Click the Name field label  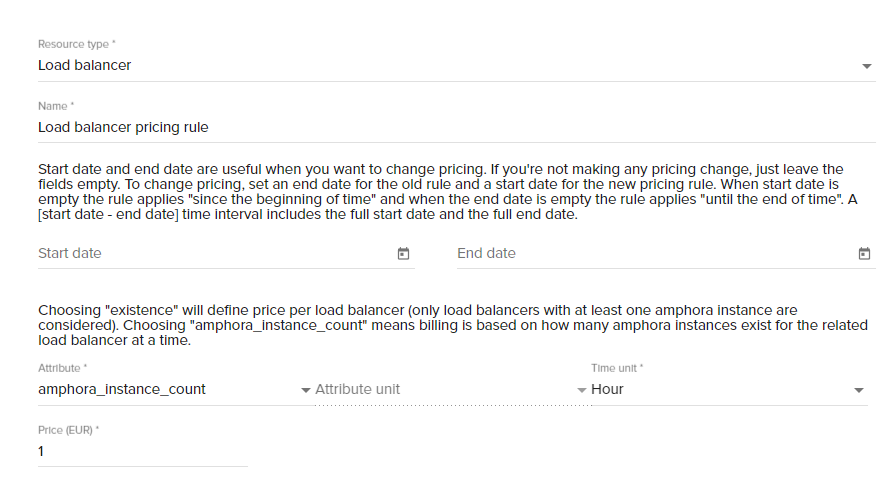[x=56, y=106]
